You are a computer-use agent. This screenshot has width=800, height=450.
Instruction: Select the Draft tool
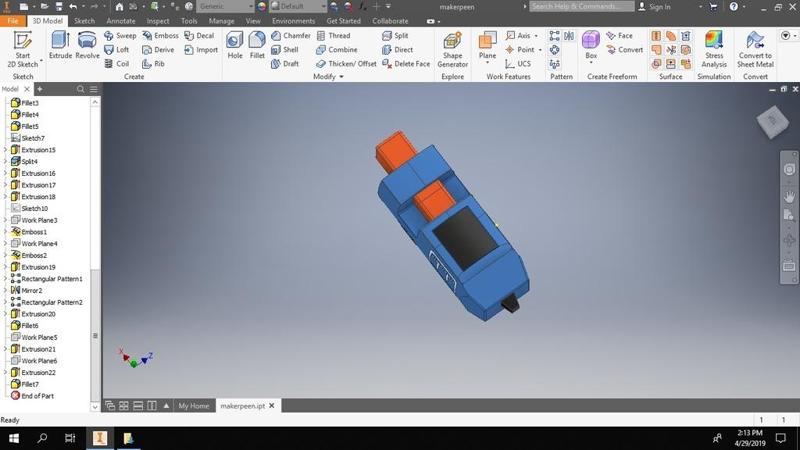coord(285,64)
